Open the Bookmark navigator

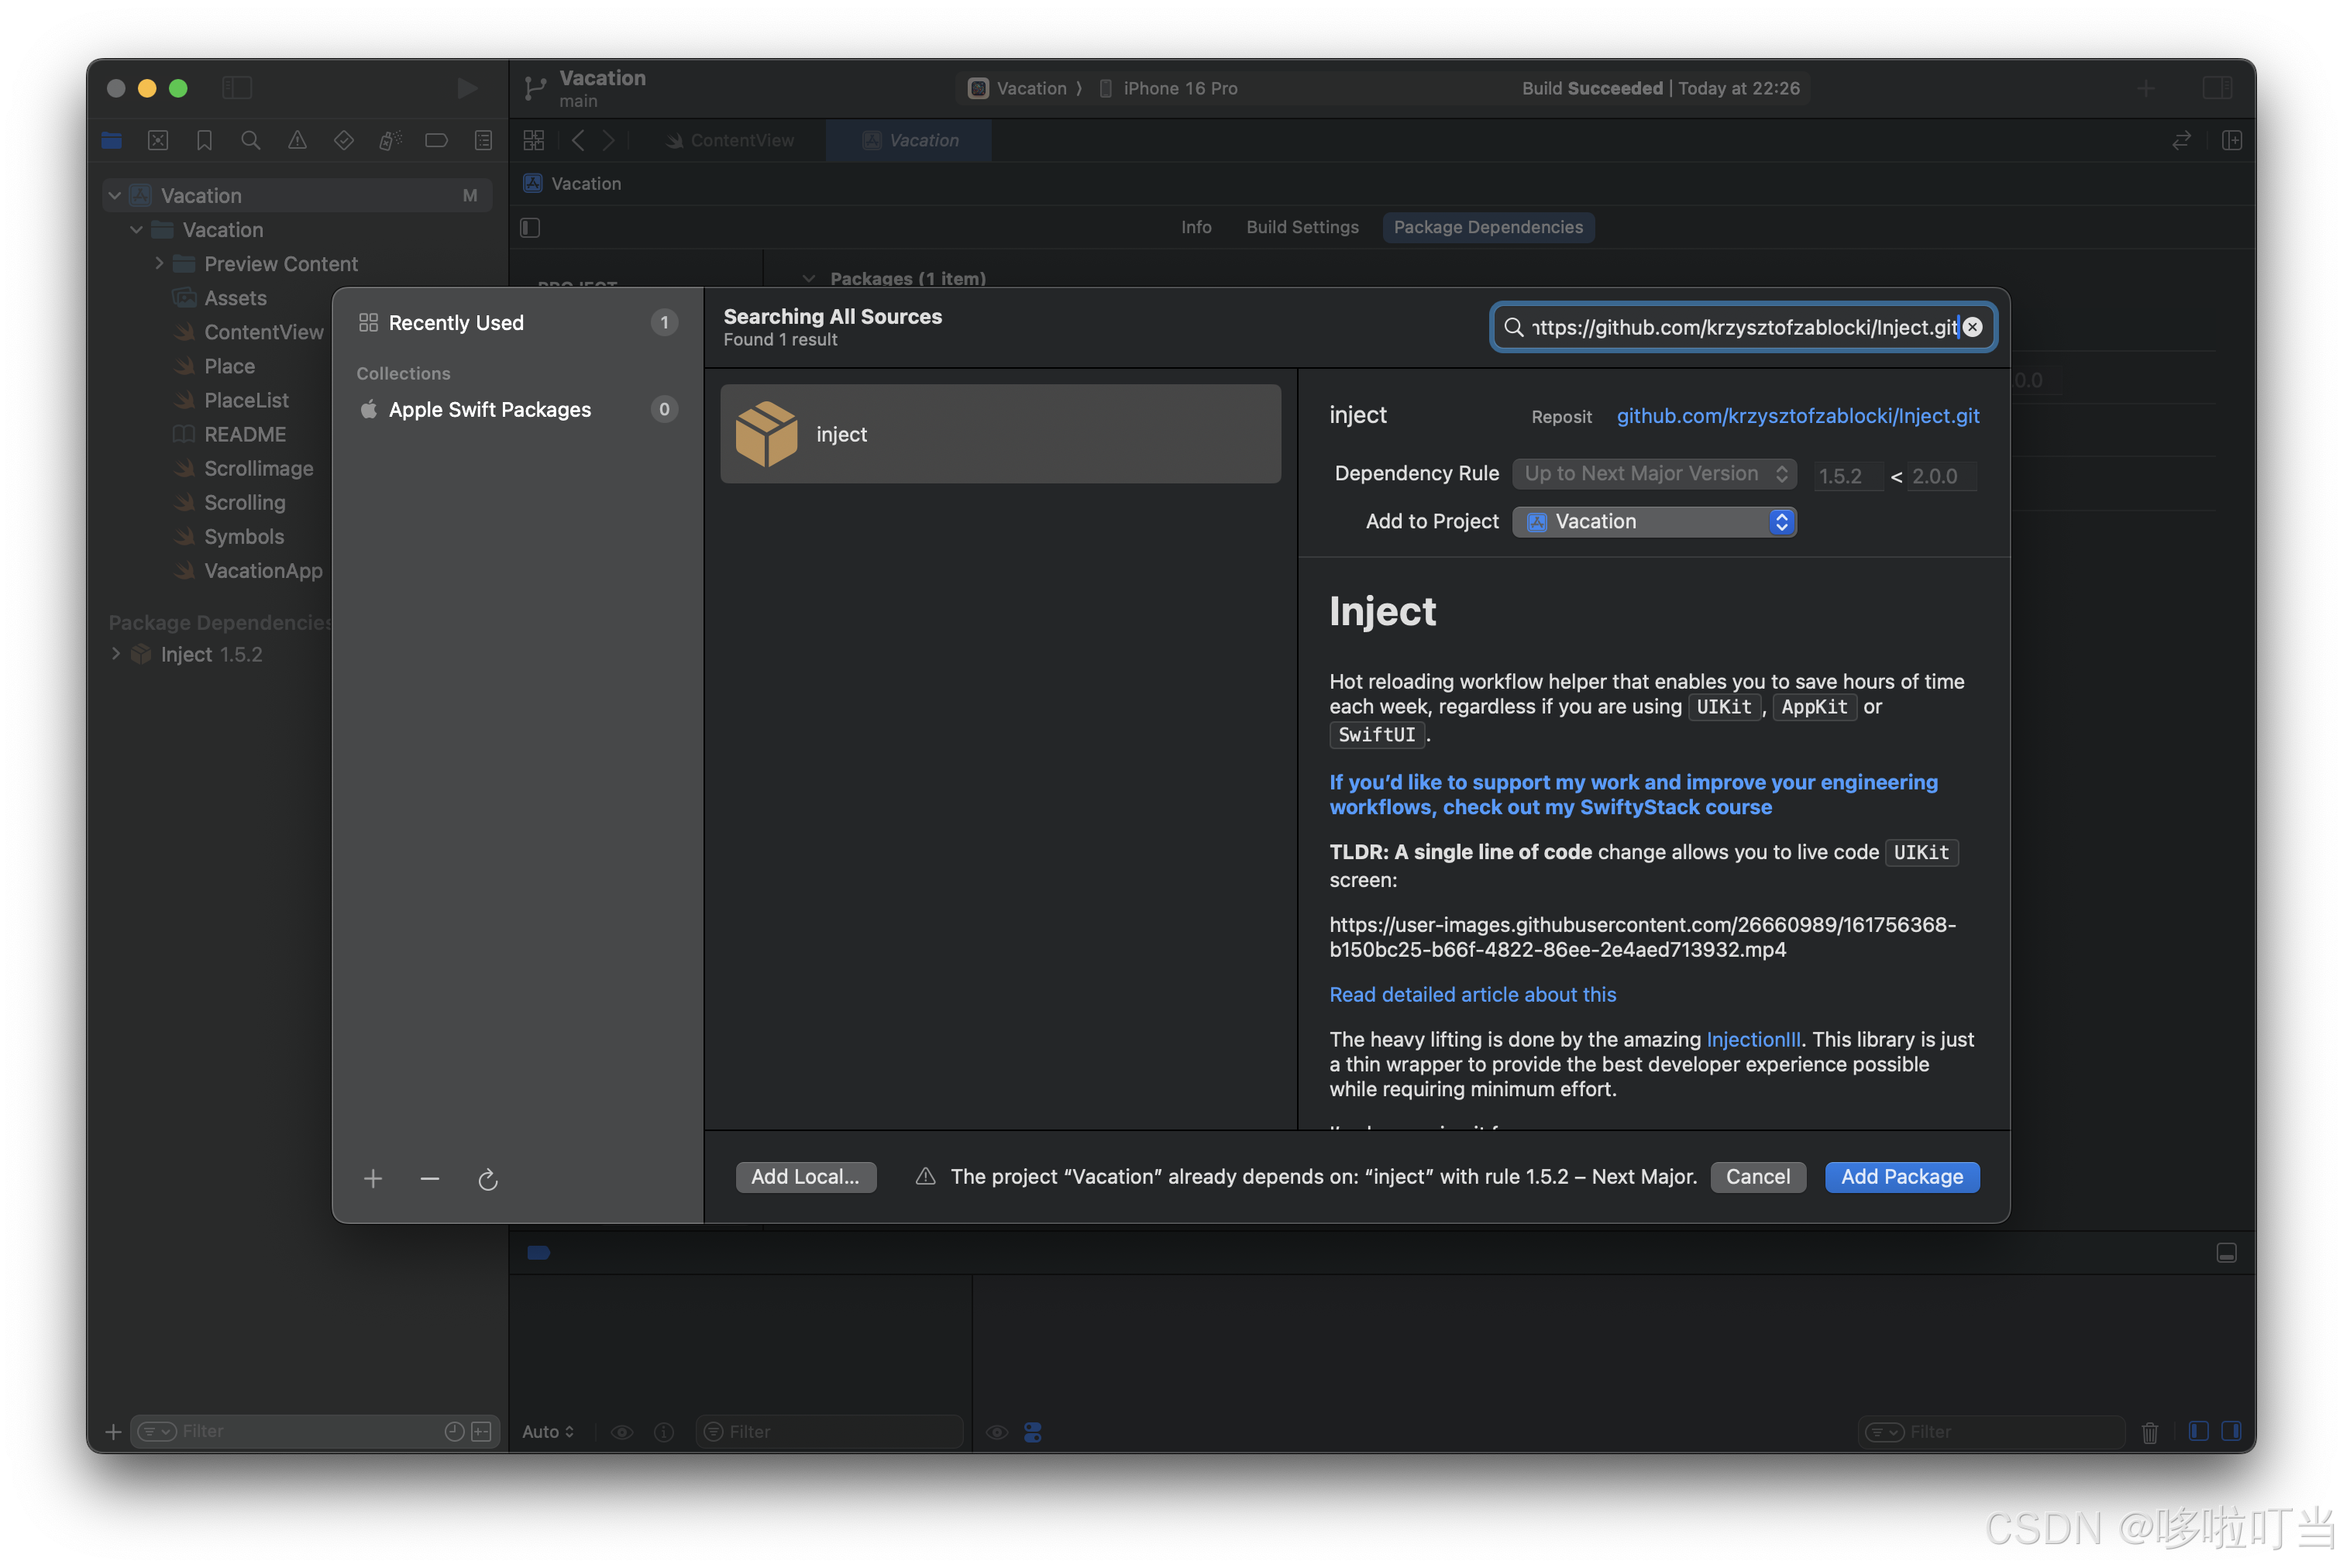click(x=204, y=141)
